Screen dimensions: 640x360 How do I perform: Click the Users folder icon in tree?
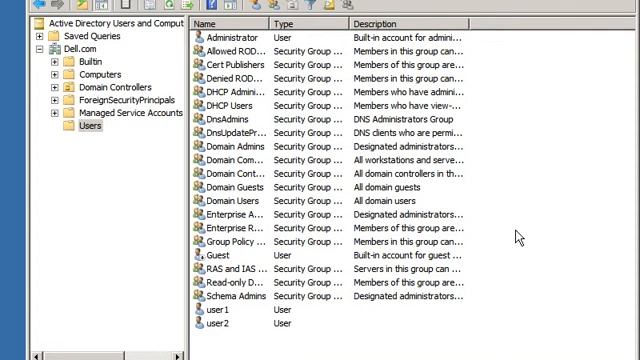click(x=69, y=125)
